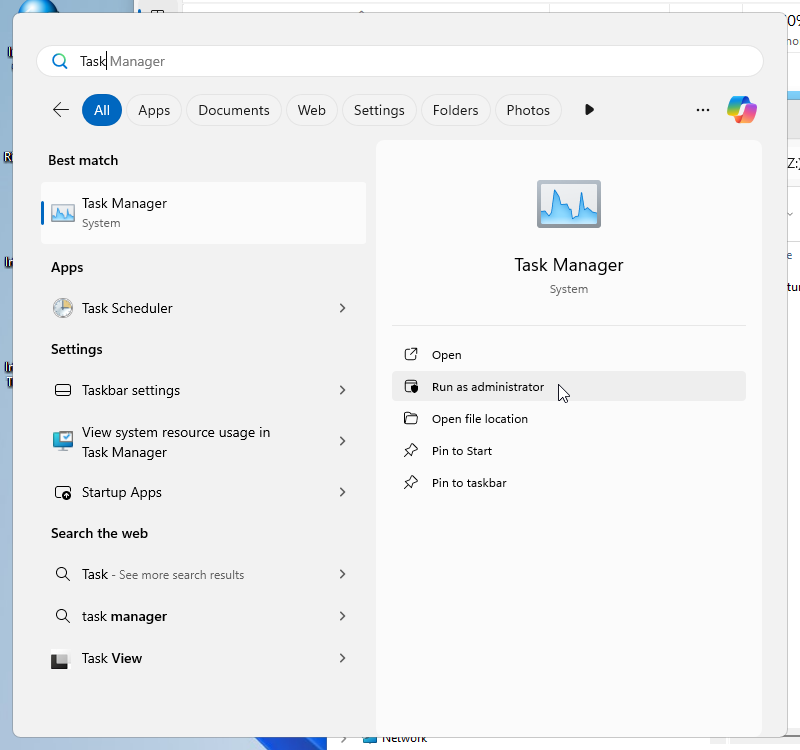Click the Task View icon
The image size is (800, 750).
click(x=60, y=659)
